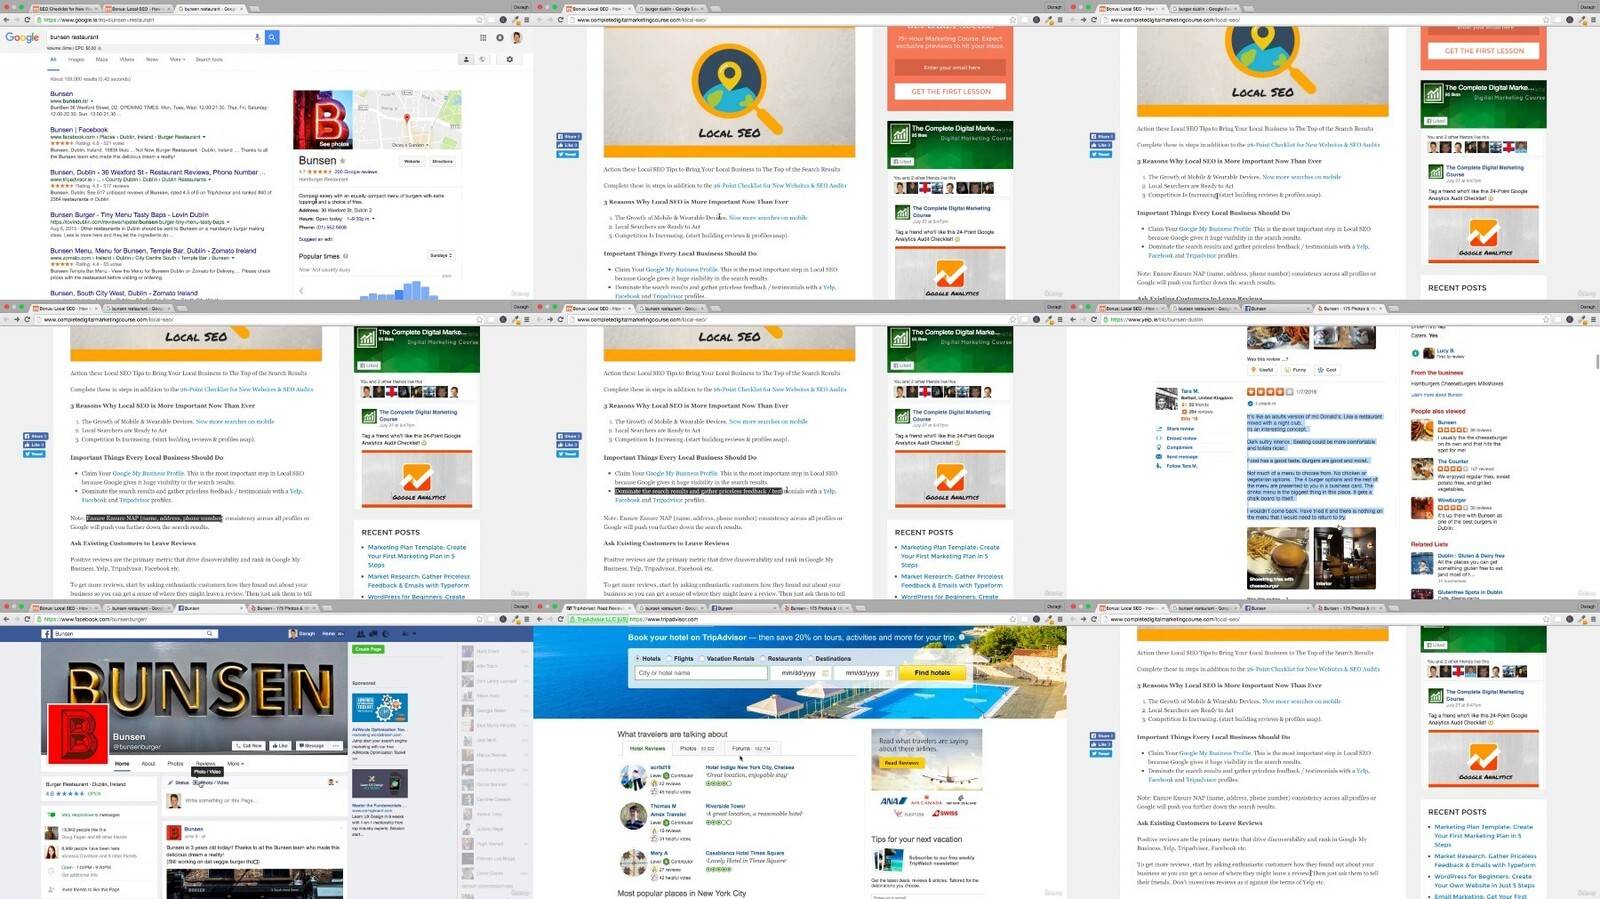Open the Reviews tab on Bunsen page
Image resolution: width=1600 pixels, height=899 pixels.
(x=205, y=764)
